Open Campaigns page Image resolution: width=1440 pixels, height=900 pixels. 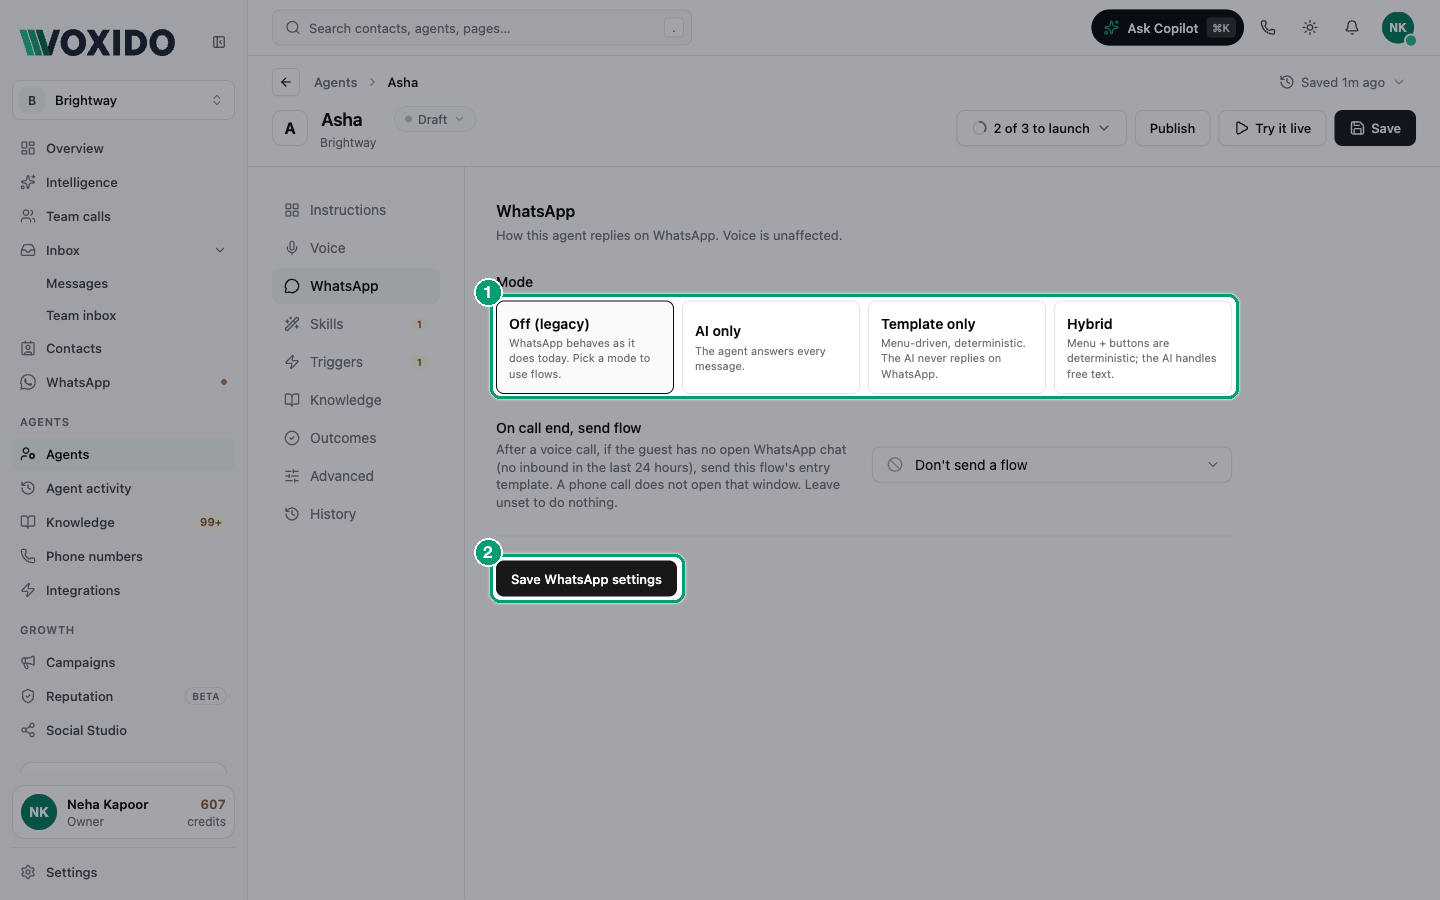123,662
